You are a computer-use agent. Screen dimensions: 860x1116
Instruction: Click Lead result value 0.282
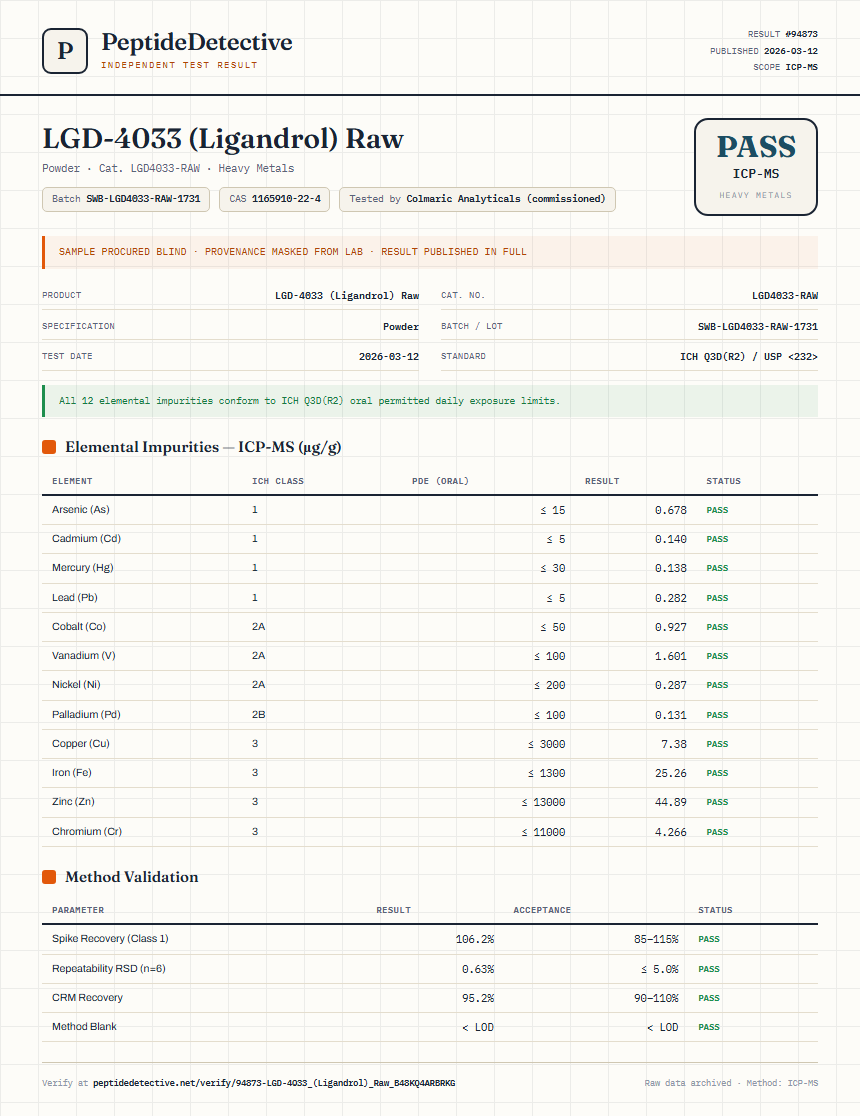click(671, 599)
